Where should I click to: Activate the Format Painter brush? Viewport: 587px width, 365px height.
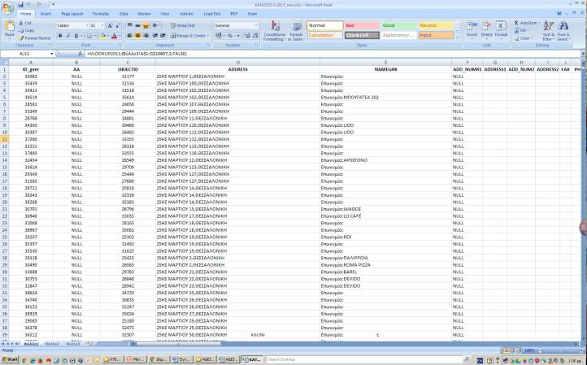[22, 38]
